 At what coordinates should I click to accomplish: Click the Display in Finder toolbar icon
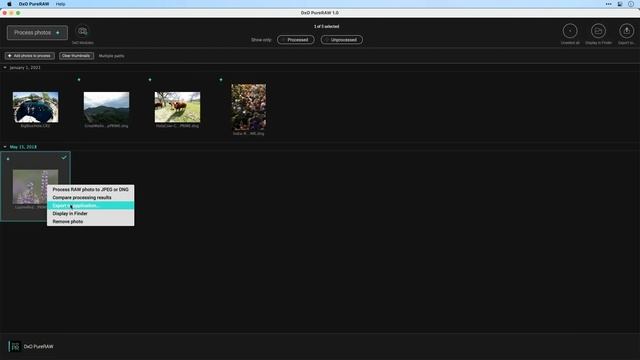click(x=598, y=31)
